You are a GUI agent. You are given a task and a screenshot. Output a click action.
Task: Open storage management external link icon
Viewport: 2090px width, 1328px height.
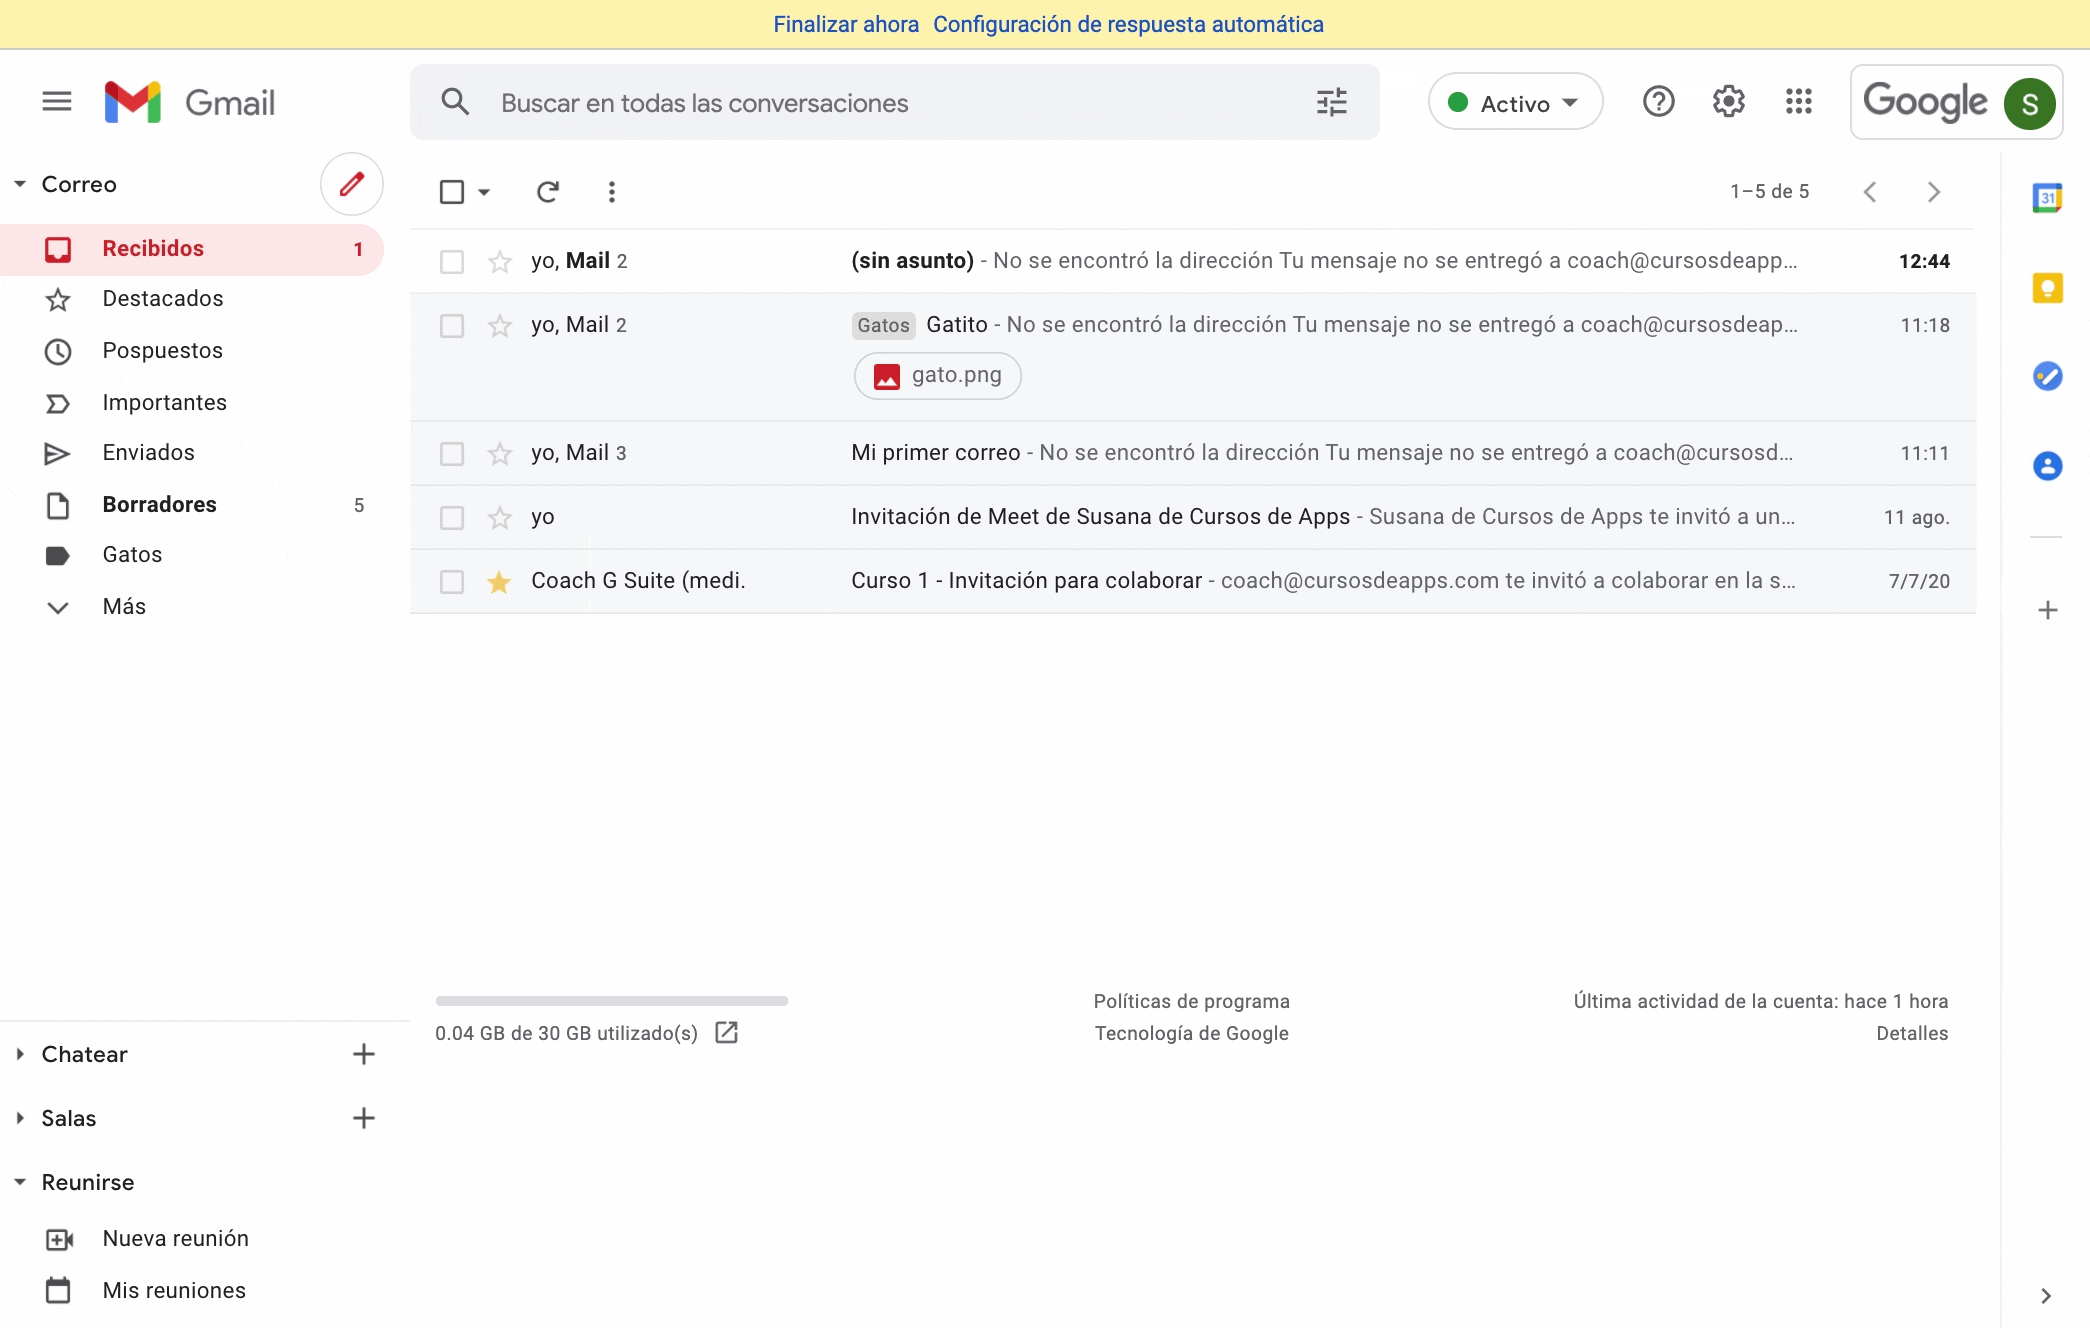click(x=727, y=1033)
